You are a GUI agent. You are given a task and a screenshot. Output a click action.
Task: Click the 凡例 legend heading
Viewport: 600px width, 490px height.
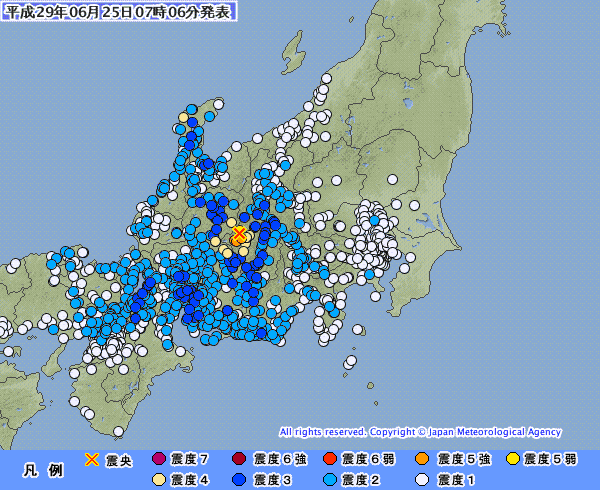tap(43, 470)
